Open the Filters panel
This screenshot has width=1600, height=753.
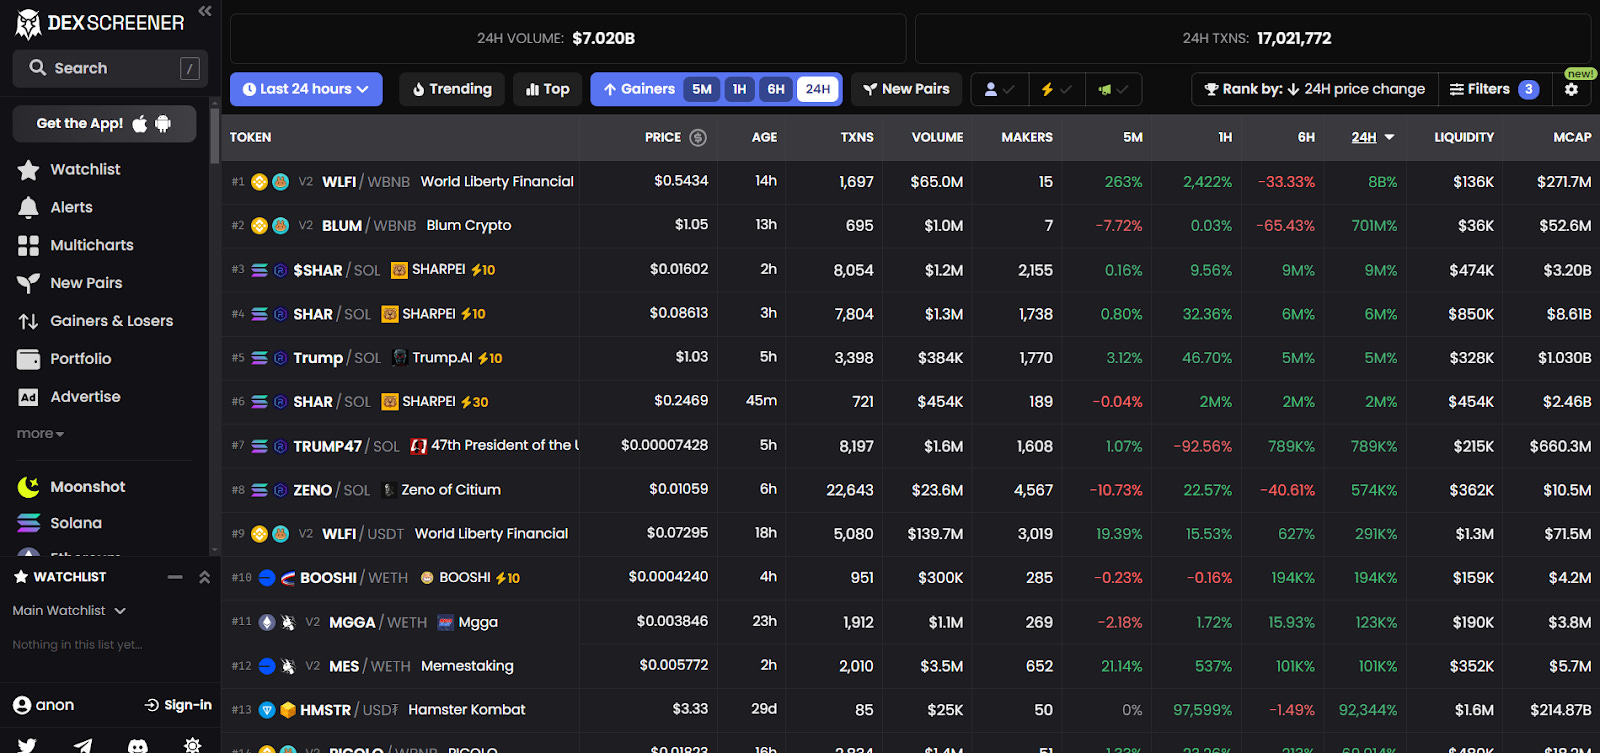coord(1494,89)
